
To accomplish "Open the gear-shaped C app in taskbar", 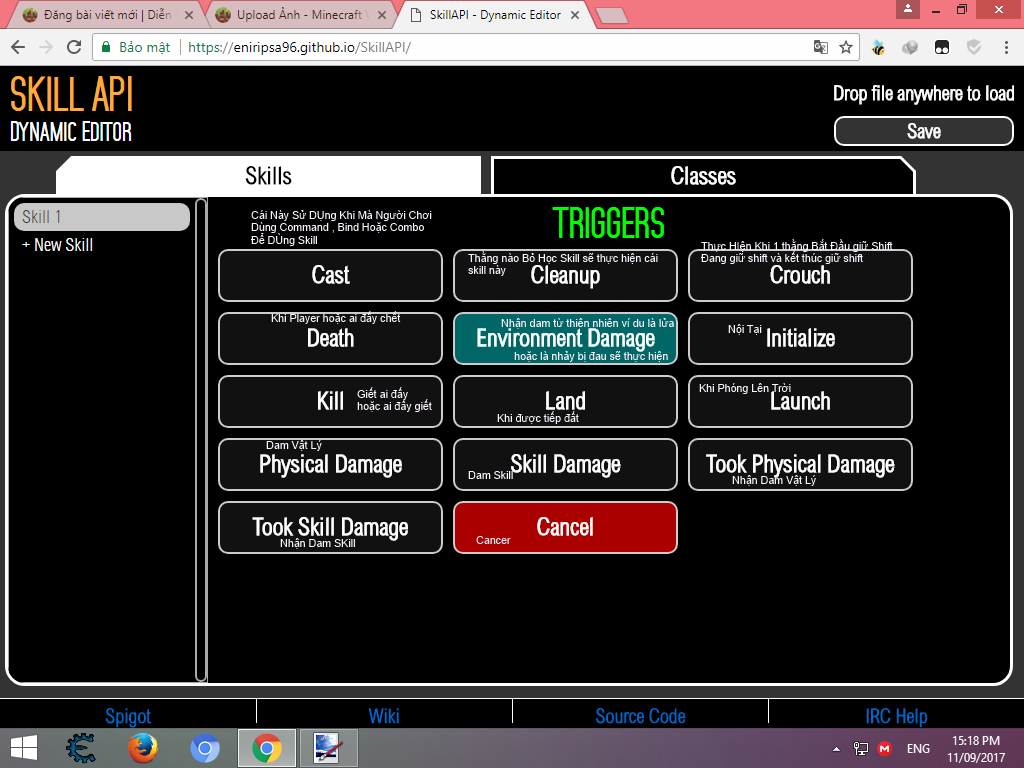I will 81,748.
